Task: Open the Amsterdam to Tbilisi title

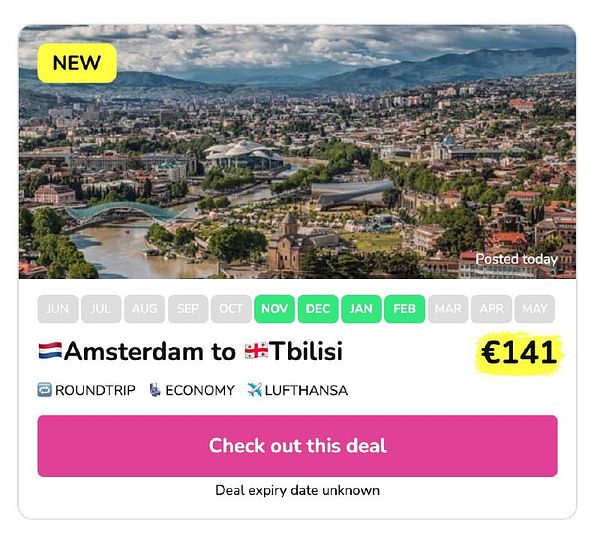Action: click(x=191, y=351)
